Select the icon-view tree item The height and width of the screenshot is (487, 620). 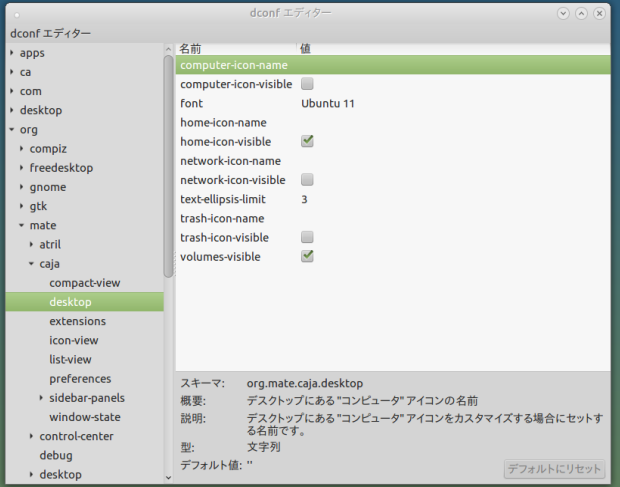74,340
